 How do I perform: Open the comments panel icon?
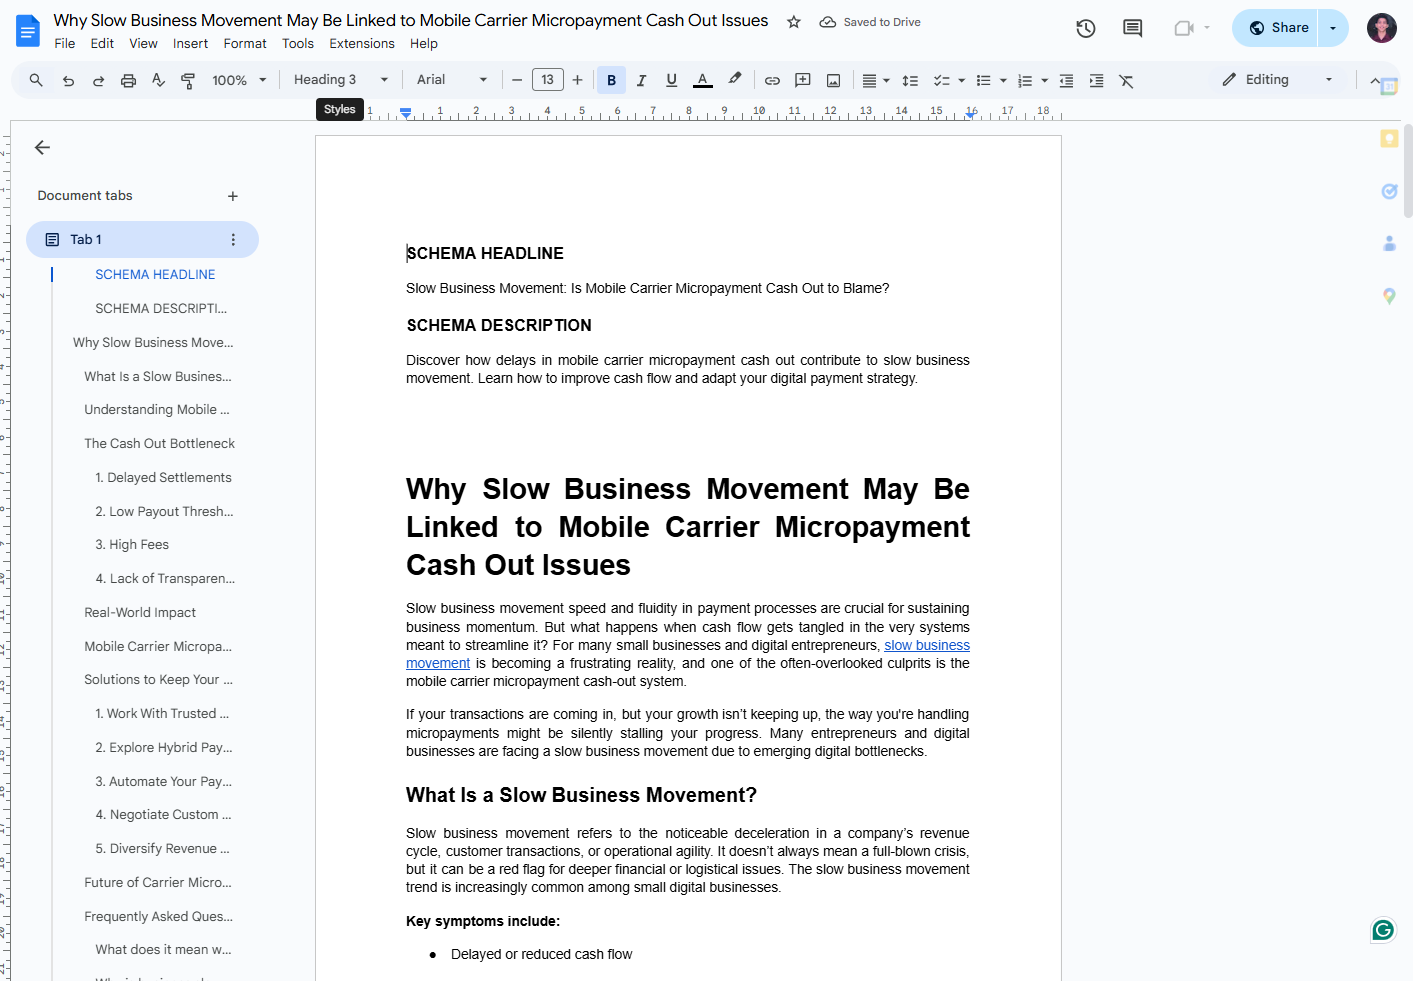pos(1133,28)
